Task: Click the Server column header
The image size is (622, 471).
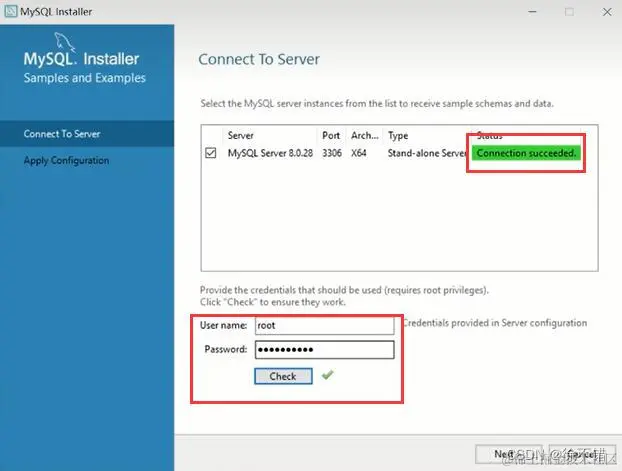Action: coord(241,135)
